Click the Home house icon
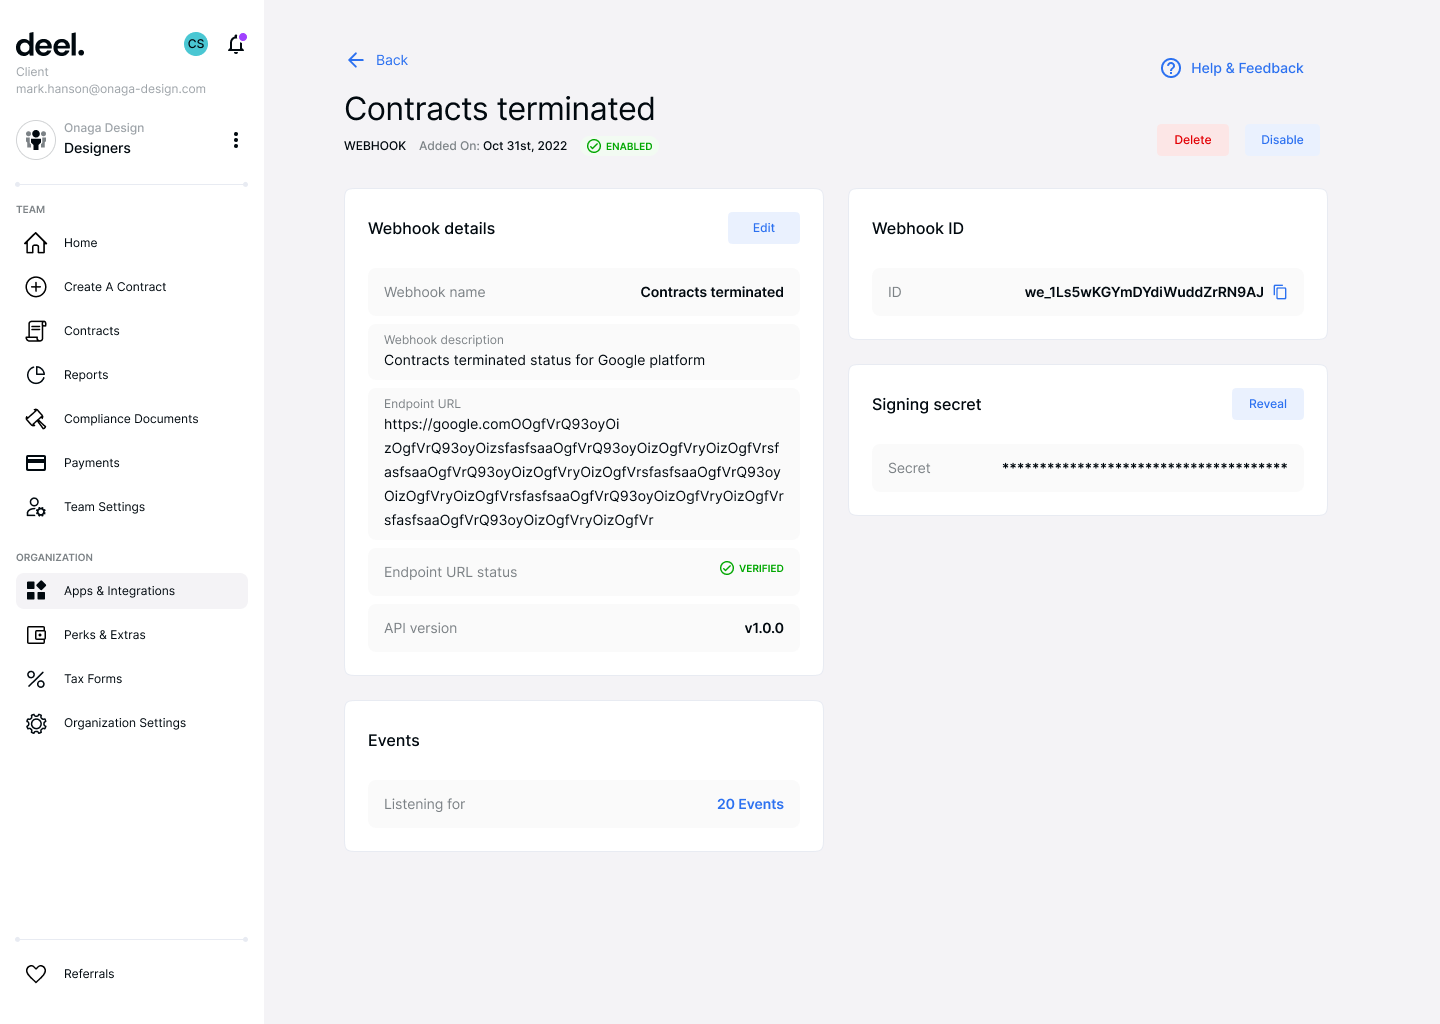The height and width of the screenshot is (1024, 1440). 36,243
